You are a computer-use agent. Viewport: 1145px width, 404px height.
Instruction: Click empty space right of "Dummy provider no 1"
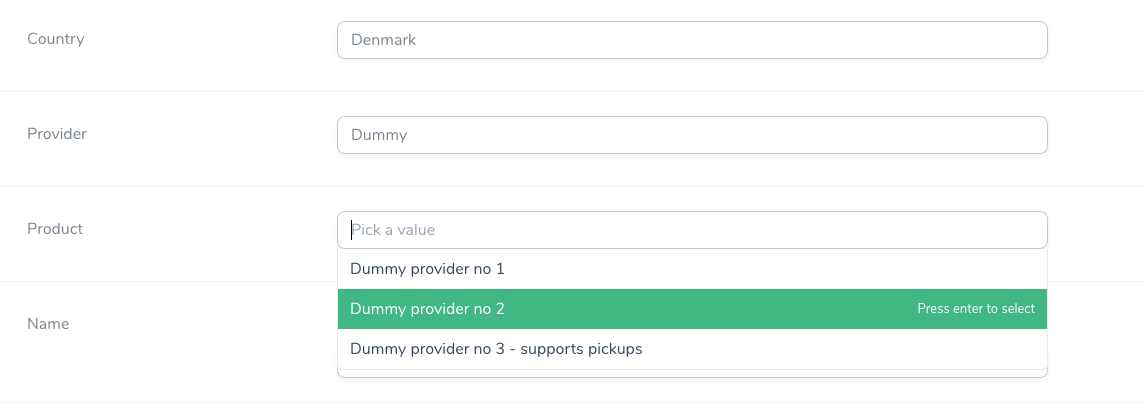[x=774, y=269]
